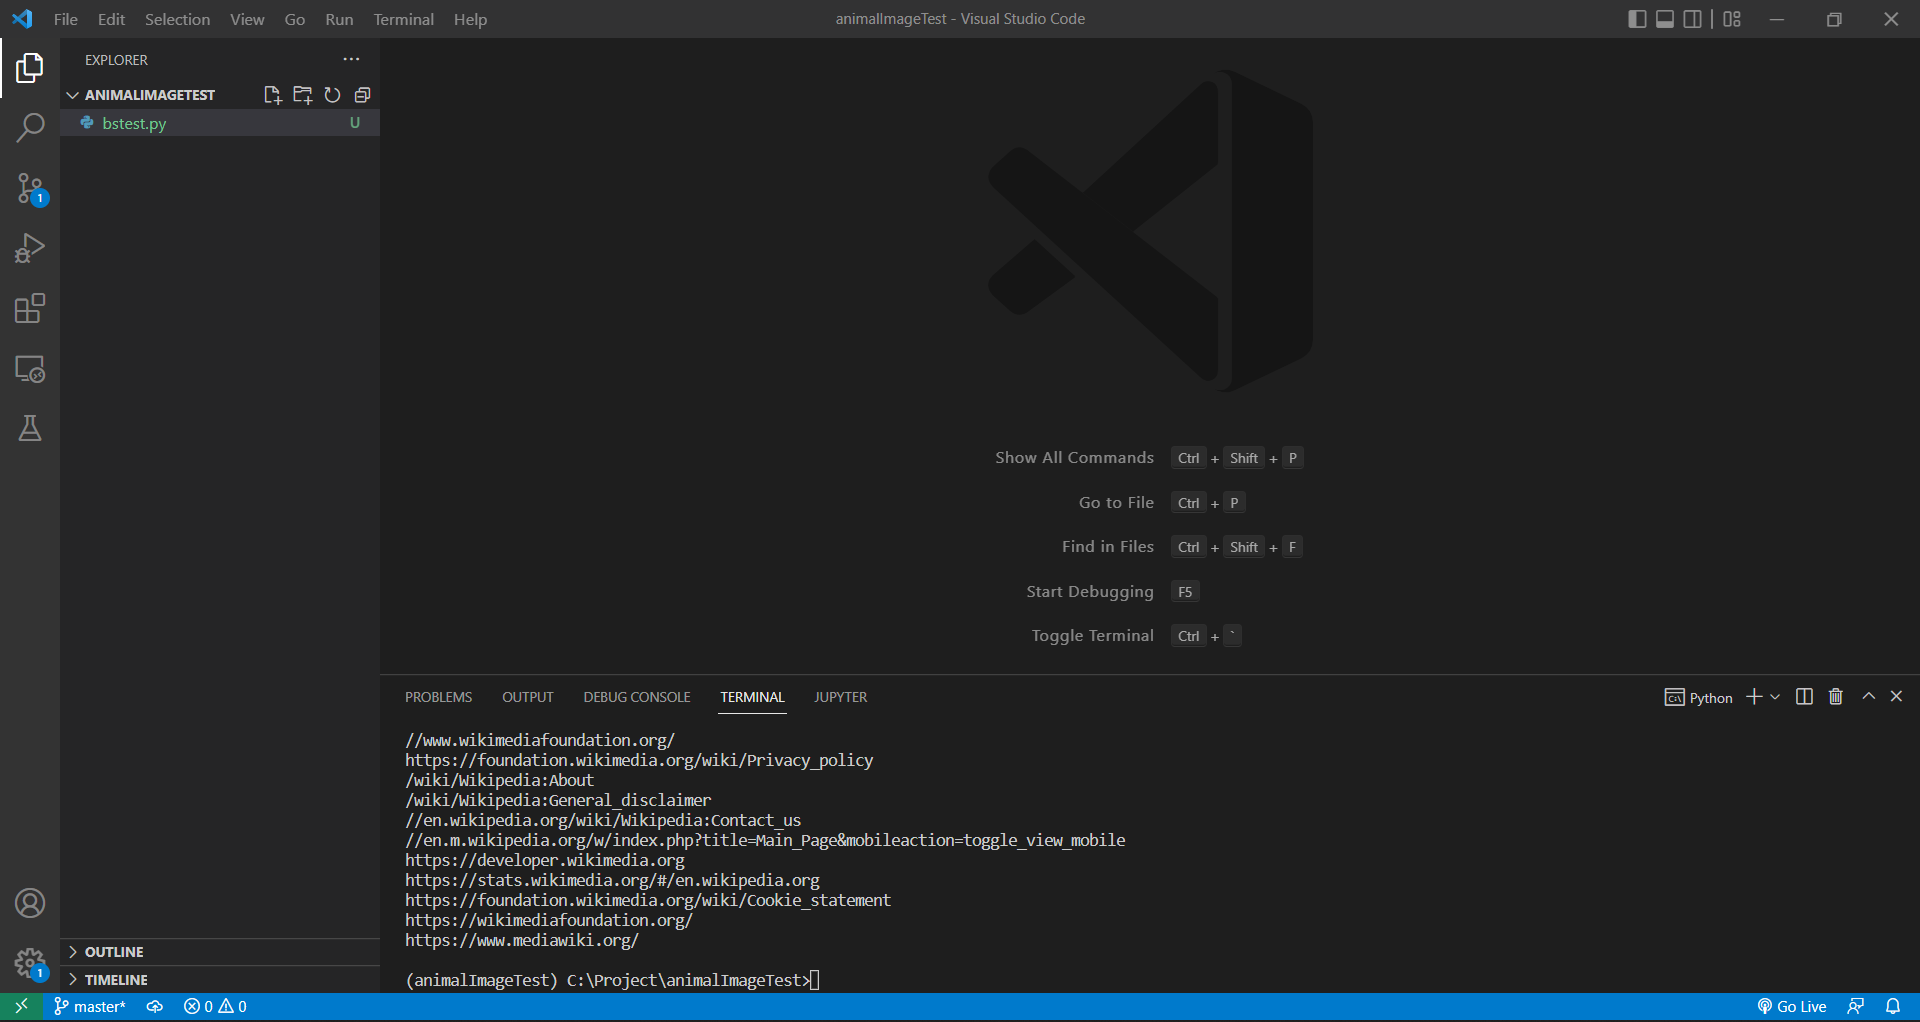
Task: Click the Cookie_statement URL in terminal
Action: click(648, 900)
